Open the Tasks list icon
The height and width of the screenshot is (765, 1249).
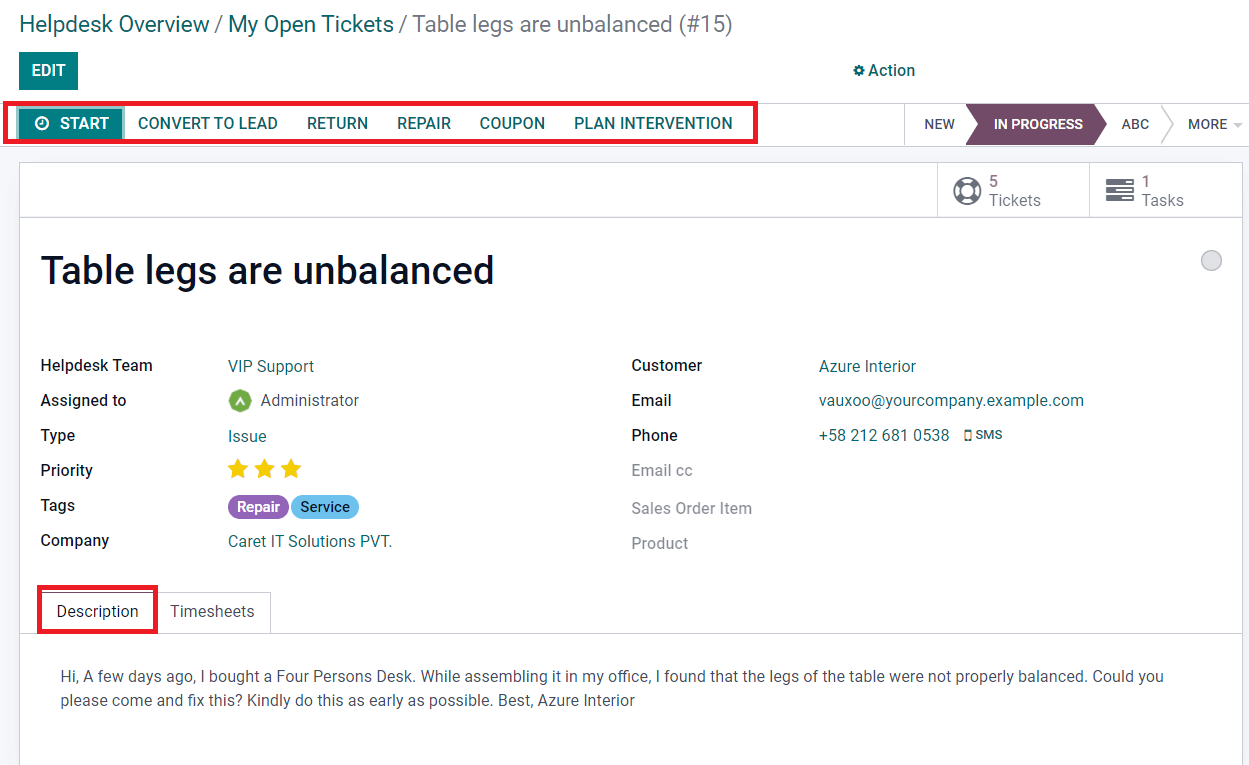pyautogui.click(x=1119, y=190)
